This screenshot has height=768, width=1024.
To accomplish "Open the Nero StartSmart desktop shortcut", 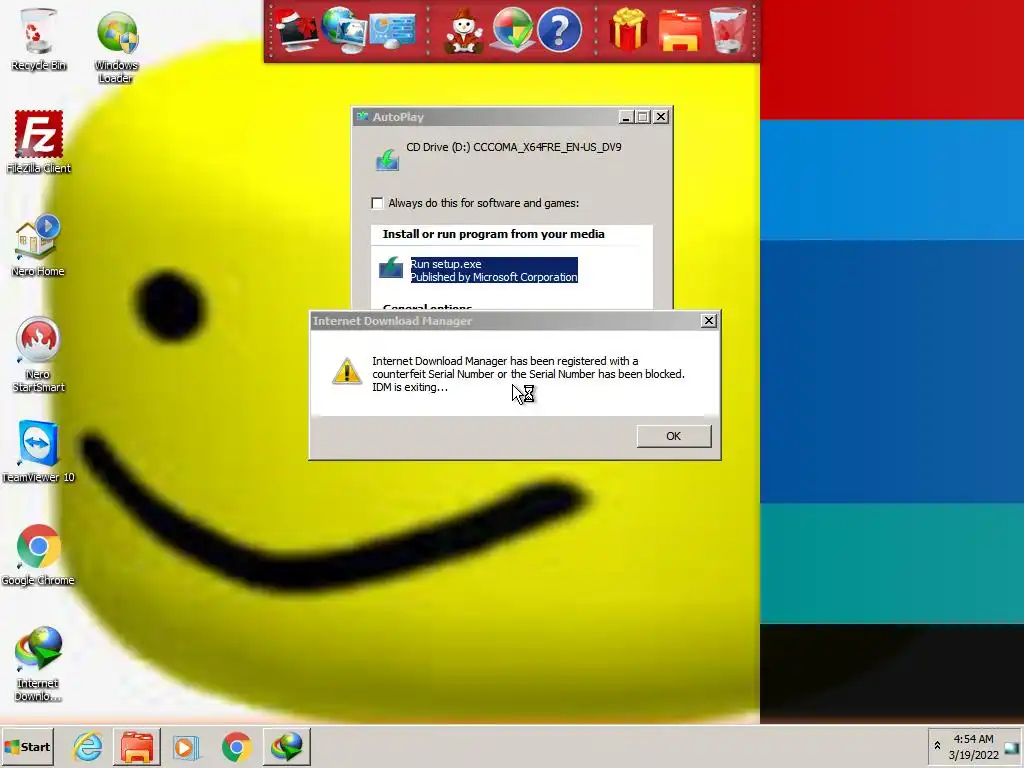I will [38, 355].
